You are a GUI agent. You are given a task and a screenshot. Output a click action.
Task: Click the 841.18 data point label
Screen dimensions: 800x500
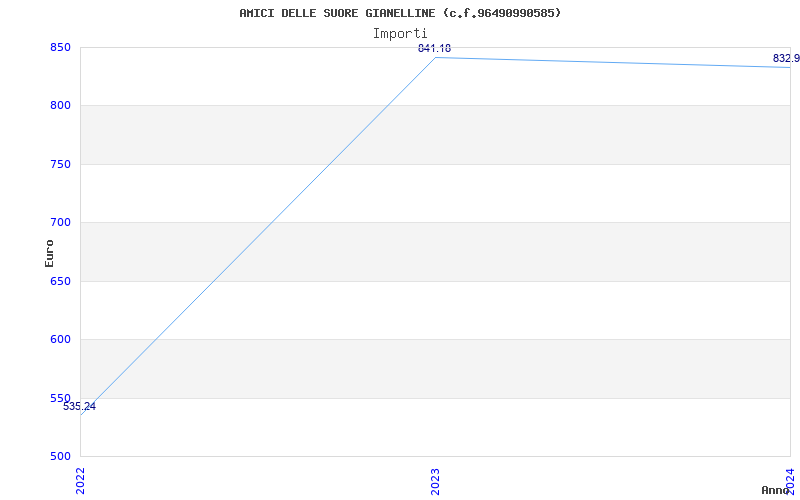point(434,48)
